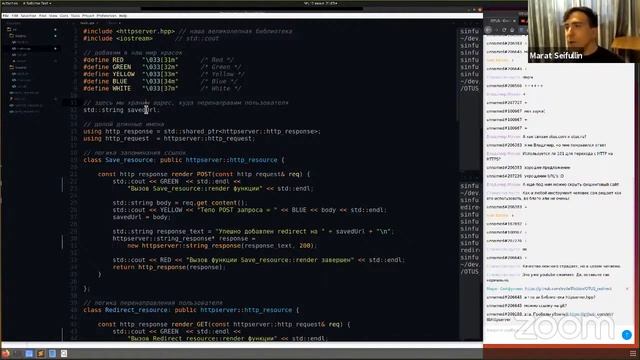Image resolution: width=640 pixels, height=360 pixels.
Task: Open the Sublime Text icon in the taskbar
Action: click(41, 353)
